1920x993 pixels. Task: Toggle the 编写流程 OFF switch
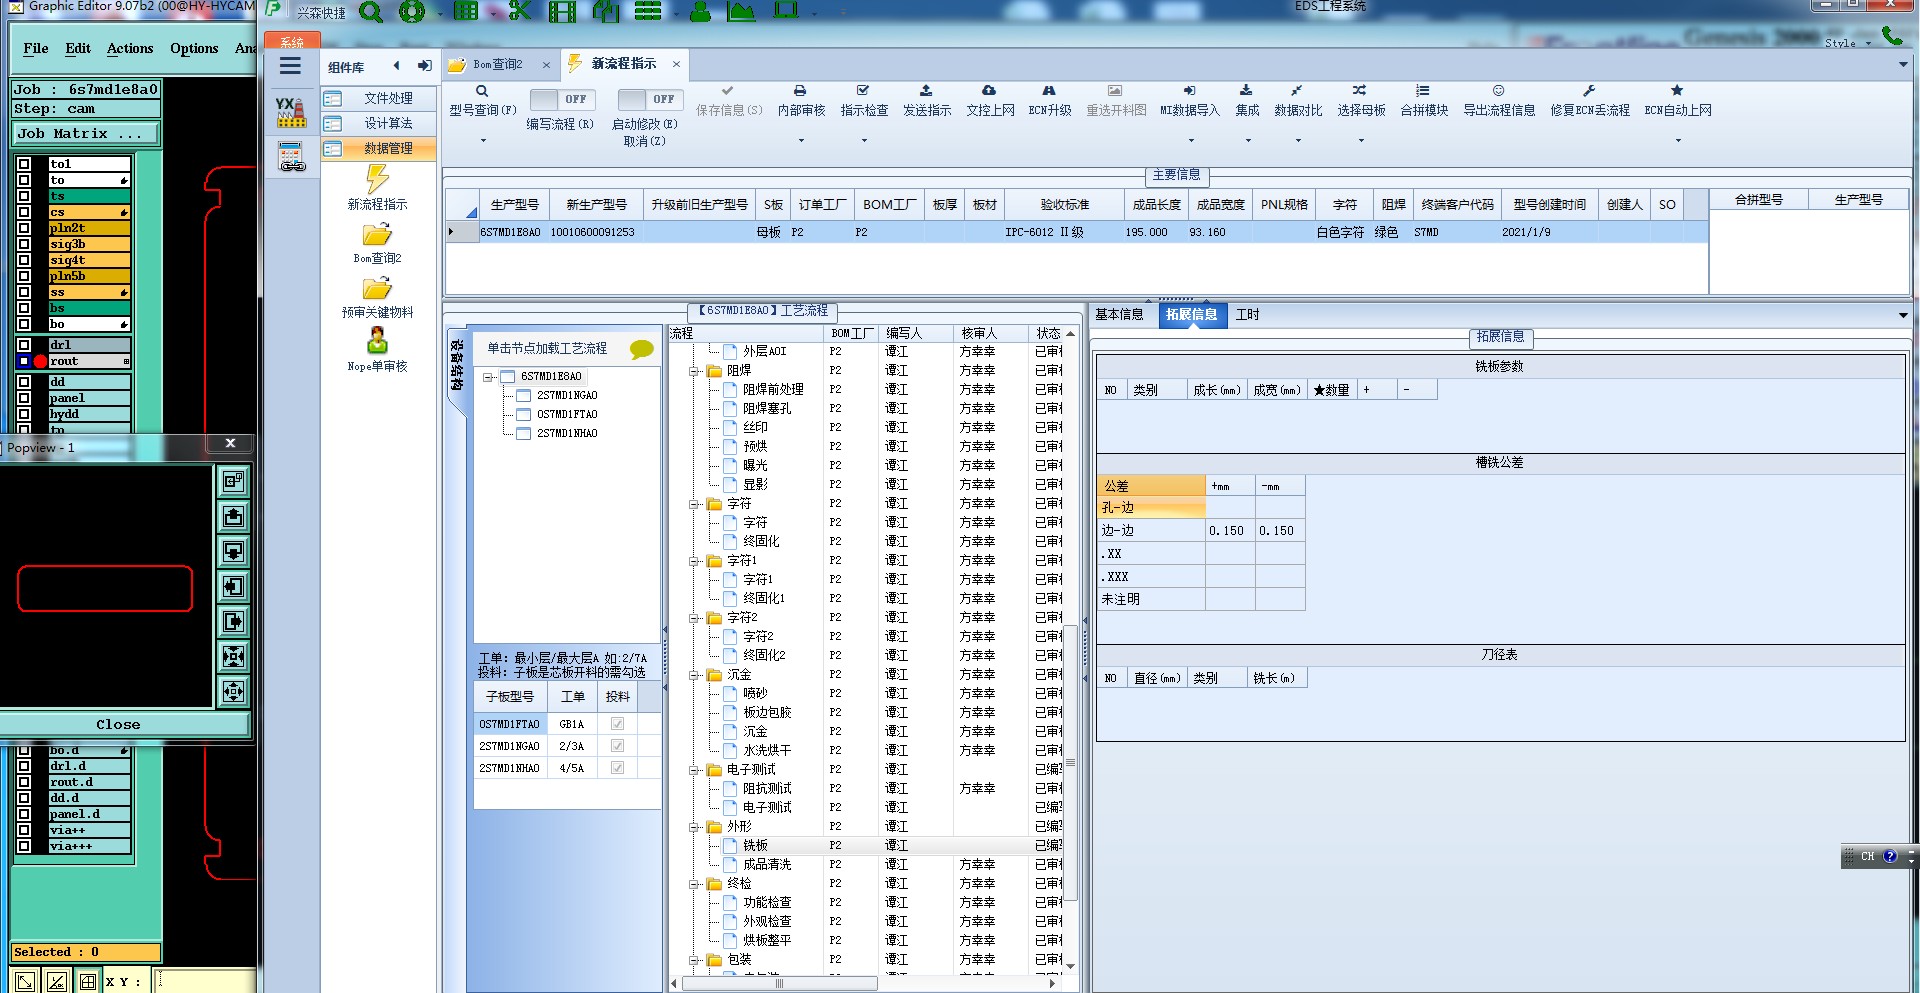pos(562,99)
